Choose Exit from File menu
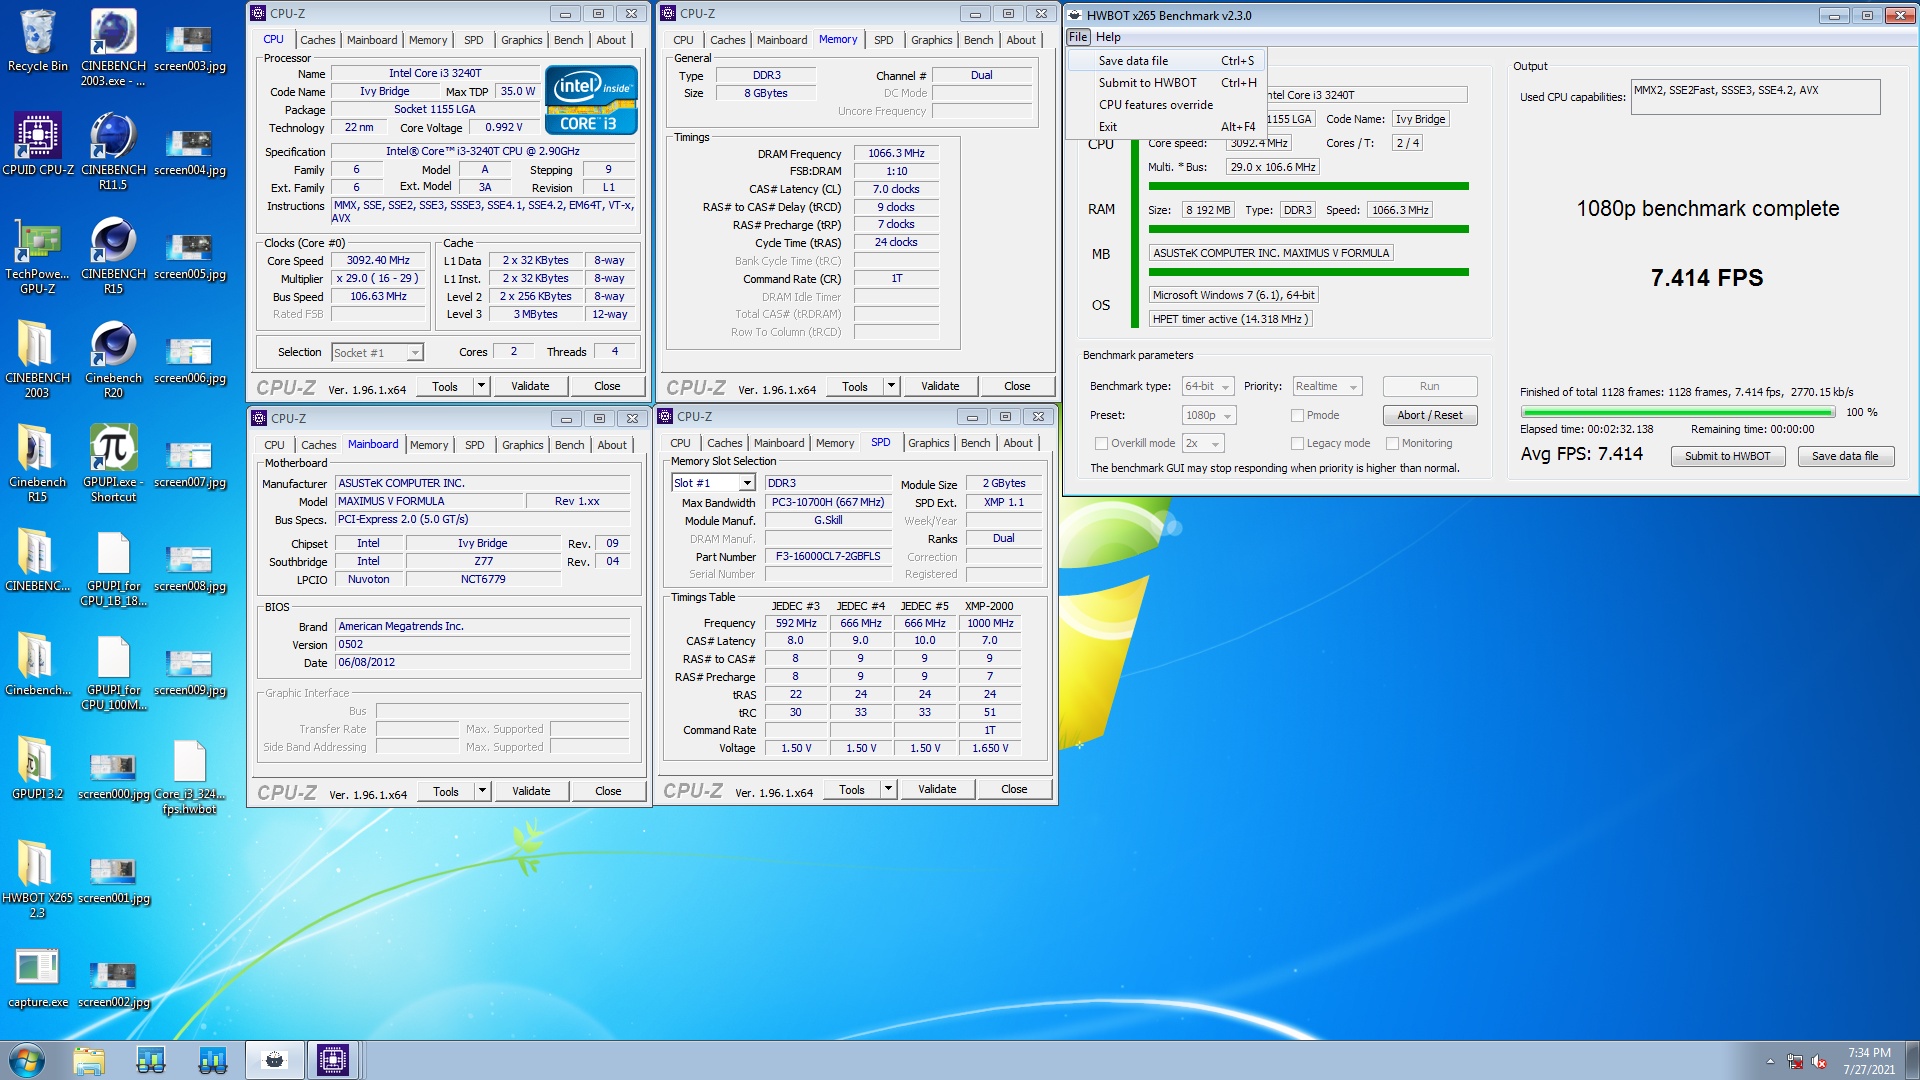 point(1167,127)
